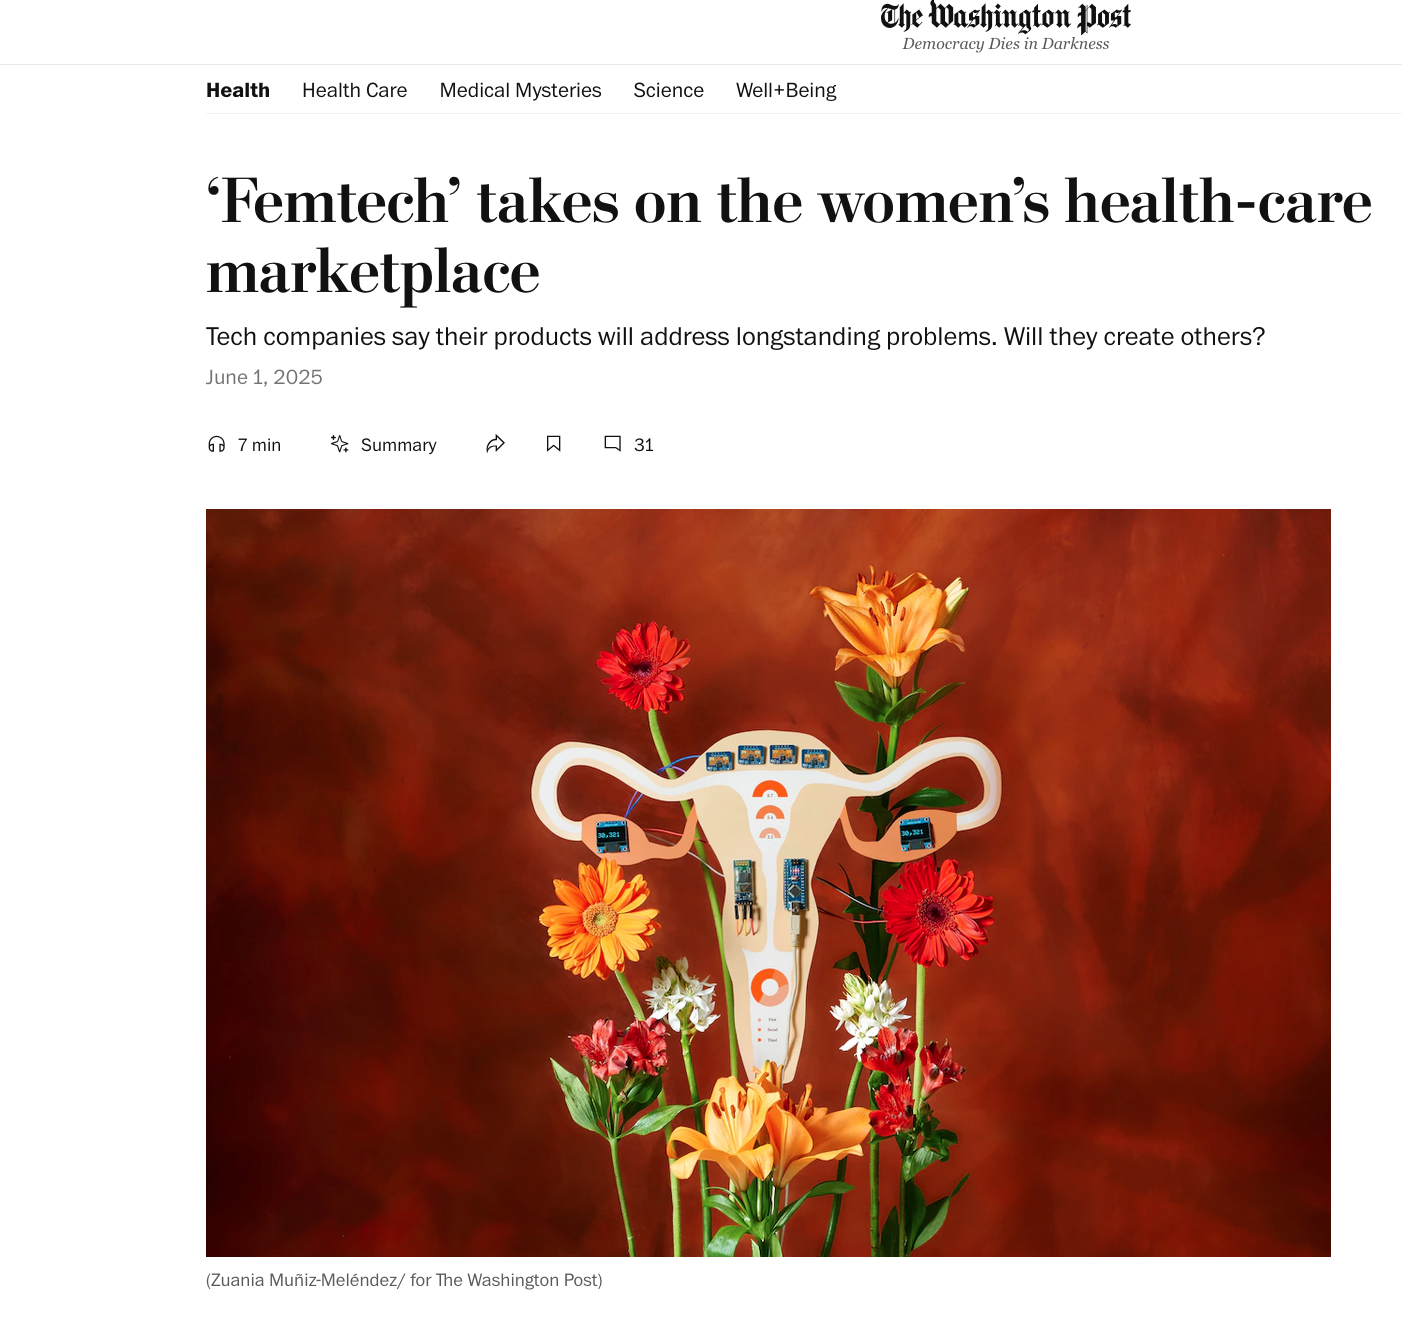This screenshot has height=1322, width=1402.
Task: Click the headphones listen icon
Action: 216,444
